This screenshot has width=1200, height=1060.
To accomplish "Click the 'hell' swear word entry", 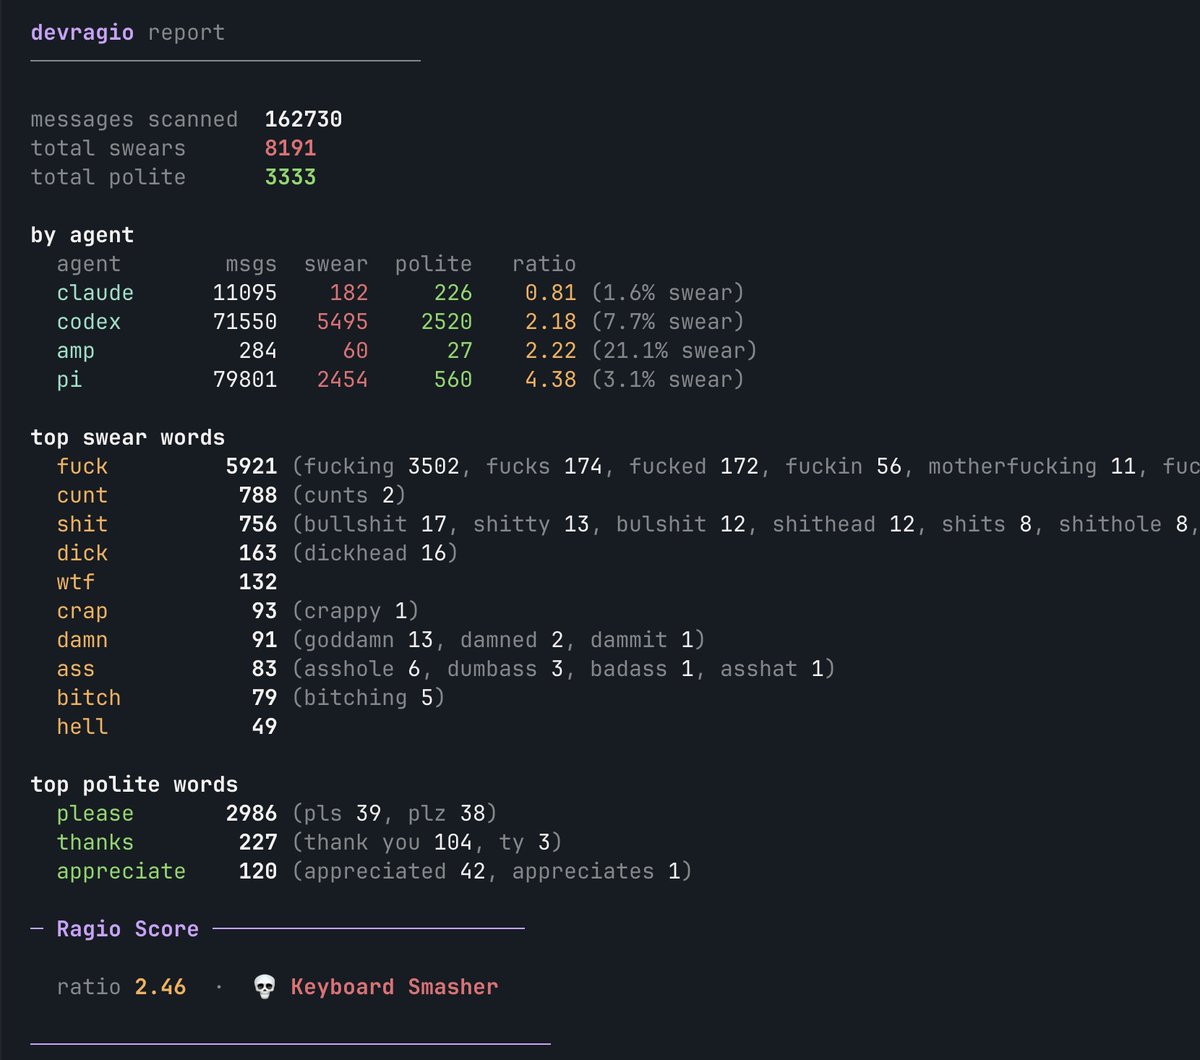I will [82, 727].
